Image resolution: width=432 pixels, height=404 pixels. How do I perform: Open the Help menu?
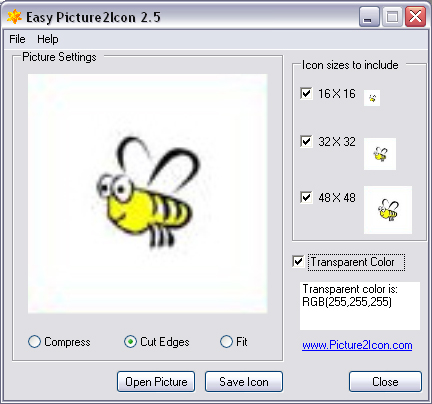(x=48, y=39)
